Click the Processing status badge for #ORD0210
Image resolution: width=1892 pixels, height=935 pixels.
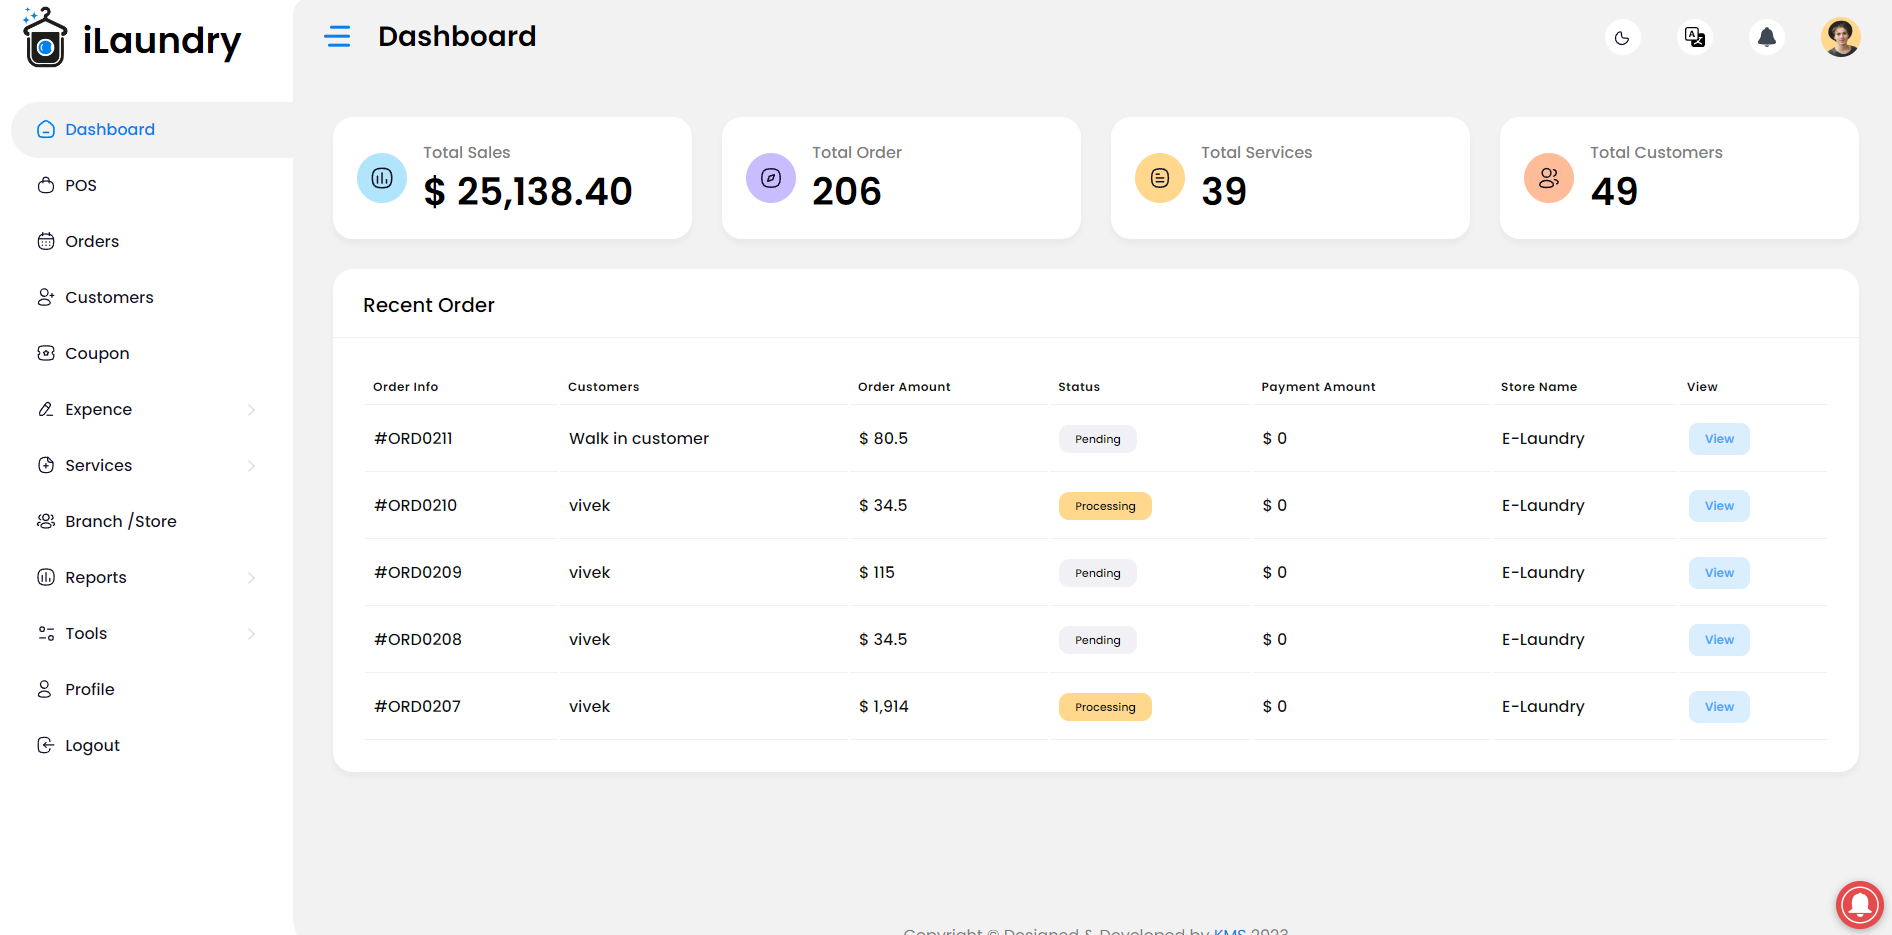tap(1105, 506)
